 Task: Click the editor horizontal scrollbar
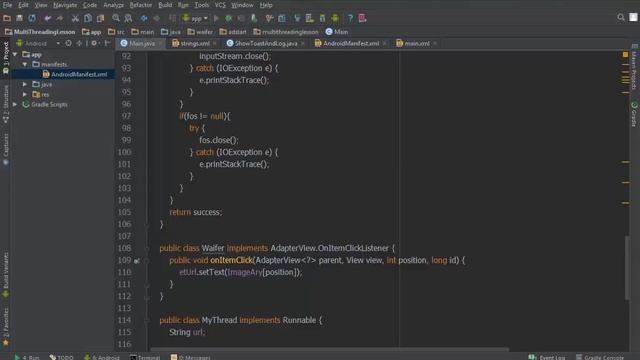(329, 349)
